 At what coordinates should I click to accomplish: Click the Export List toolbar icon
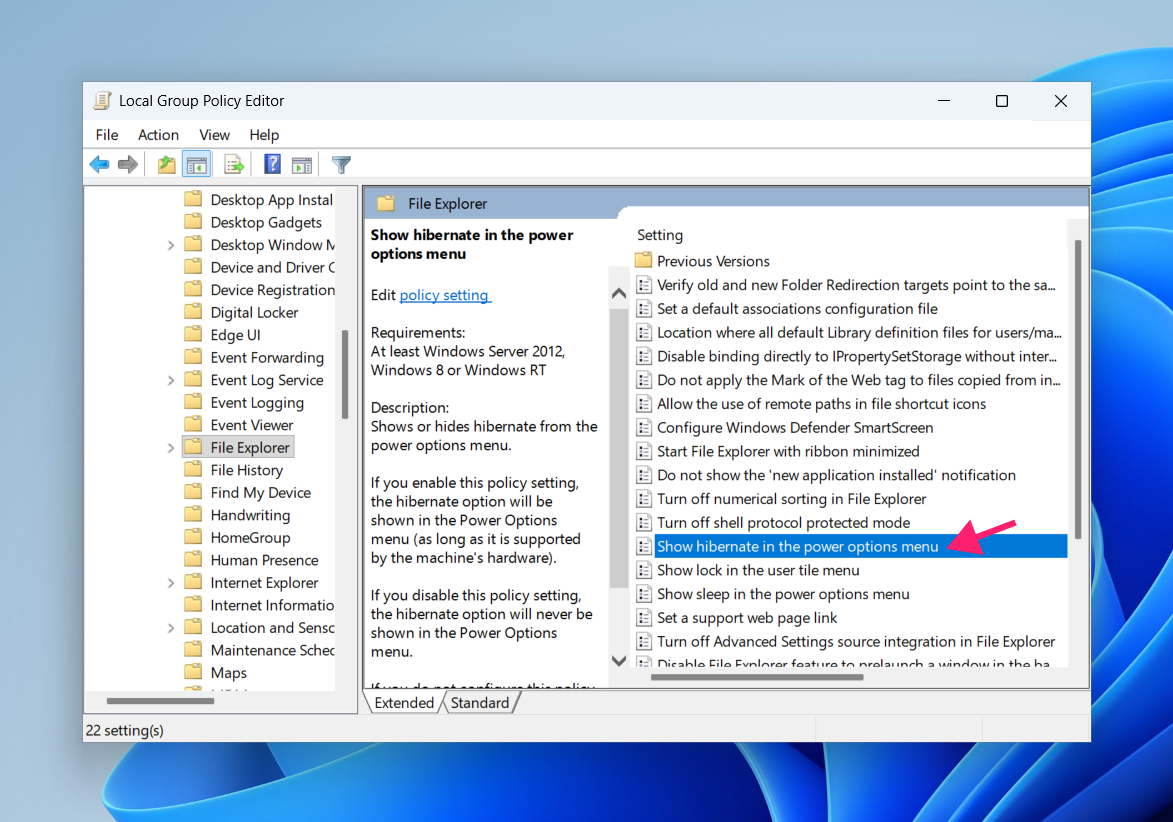pos(234,165)
